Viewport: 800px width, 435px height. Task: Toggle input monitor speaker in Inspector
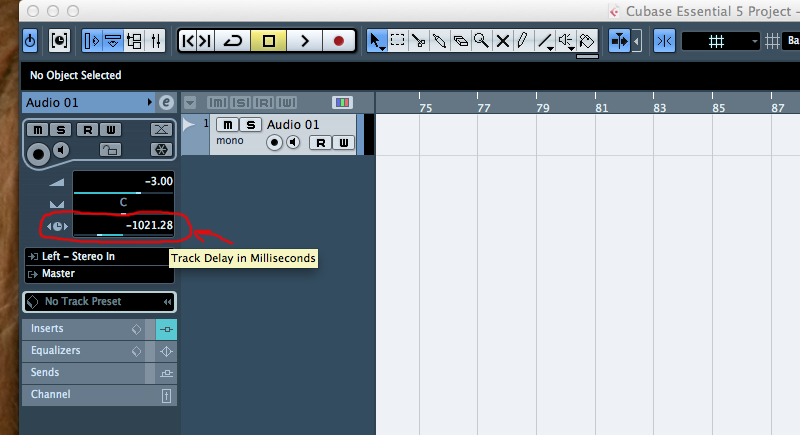61,150
